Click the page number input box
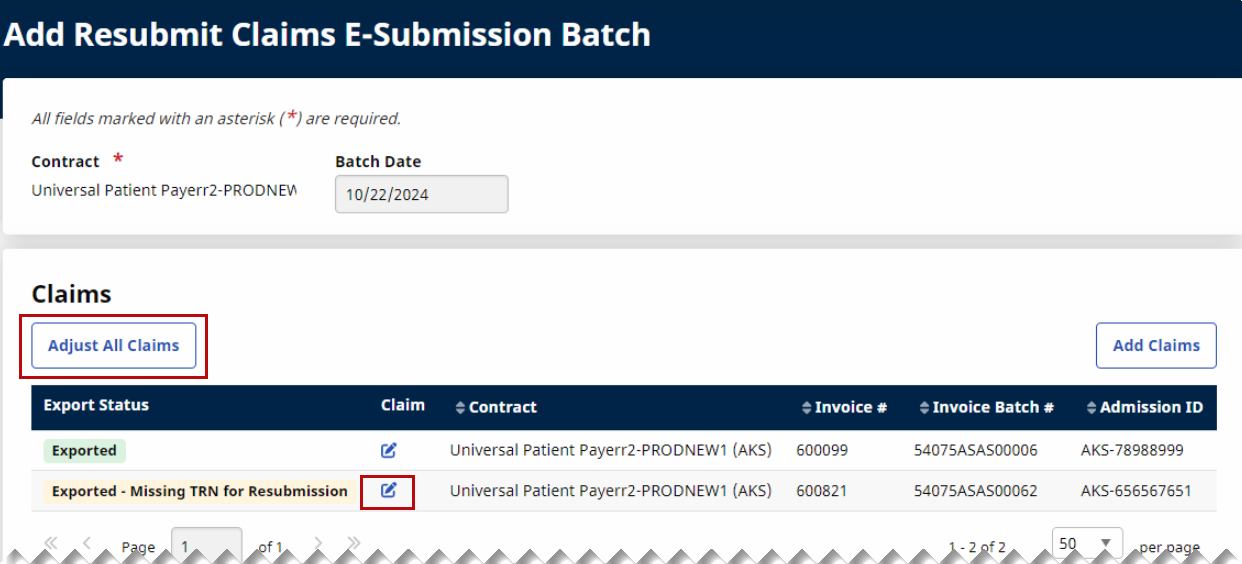This screenshot has width=1242, height=564. pyautogui.click(x=207, y=545)
